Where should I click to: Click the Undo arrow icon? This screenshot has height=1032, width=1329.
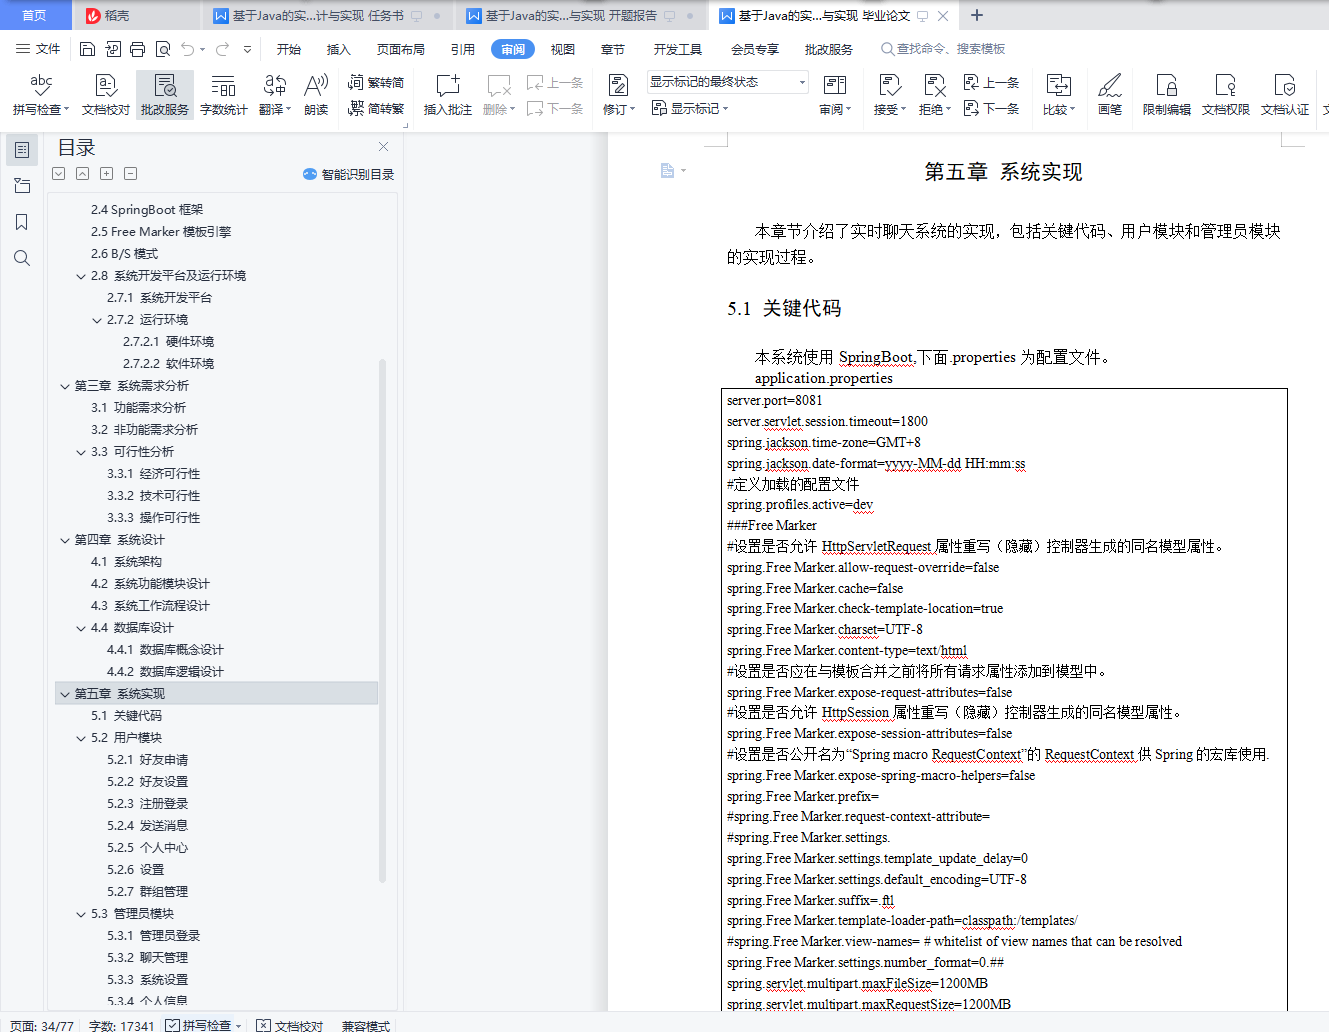[x=188, y=49]
